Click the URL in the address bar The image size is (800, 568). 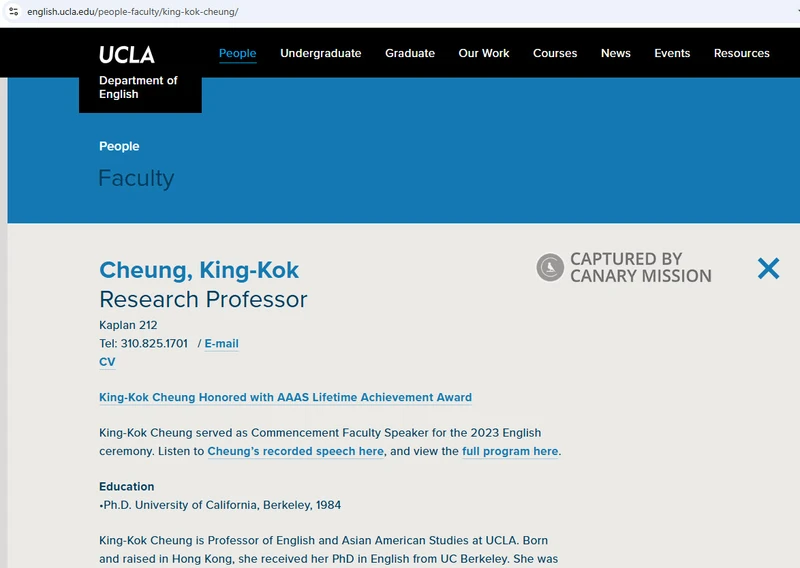point(133,12)
